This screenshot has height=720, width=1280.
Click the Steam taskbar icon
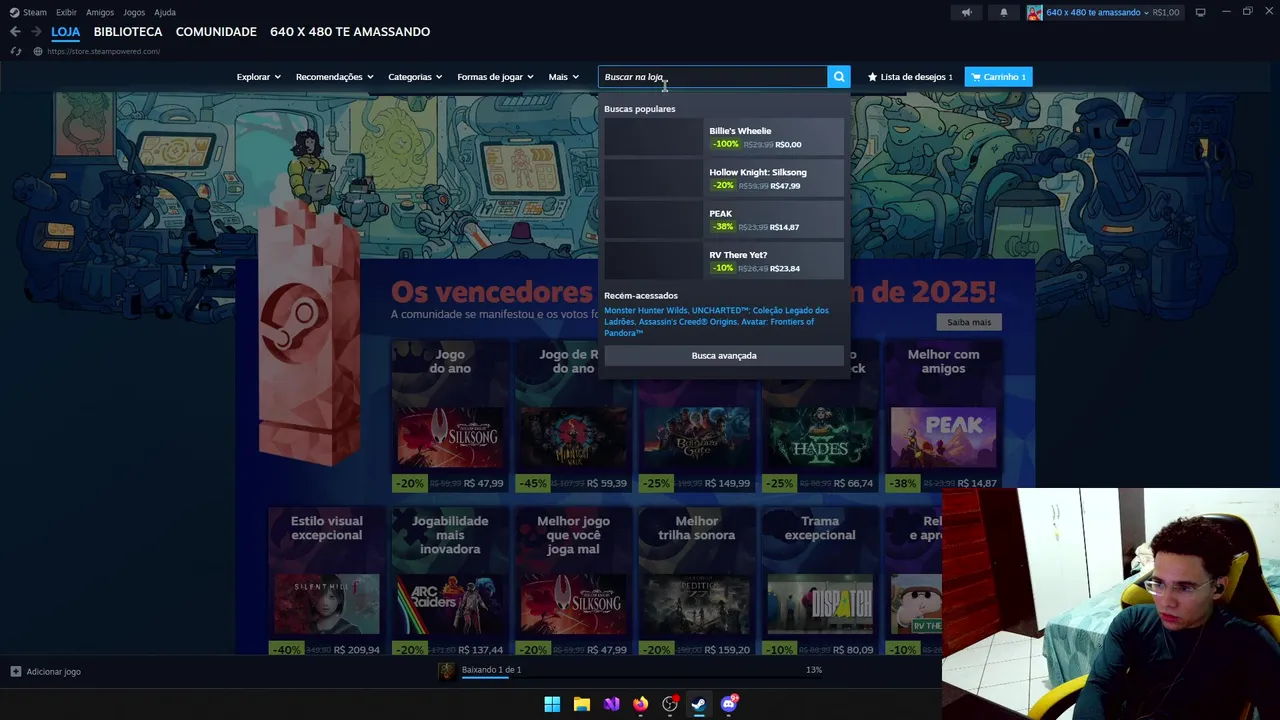[x=699, y=704]
